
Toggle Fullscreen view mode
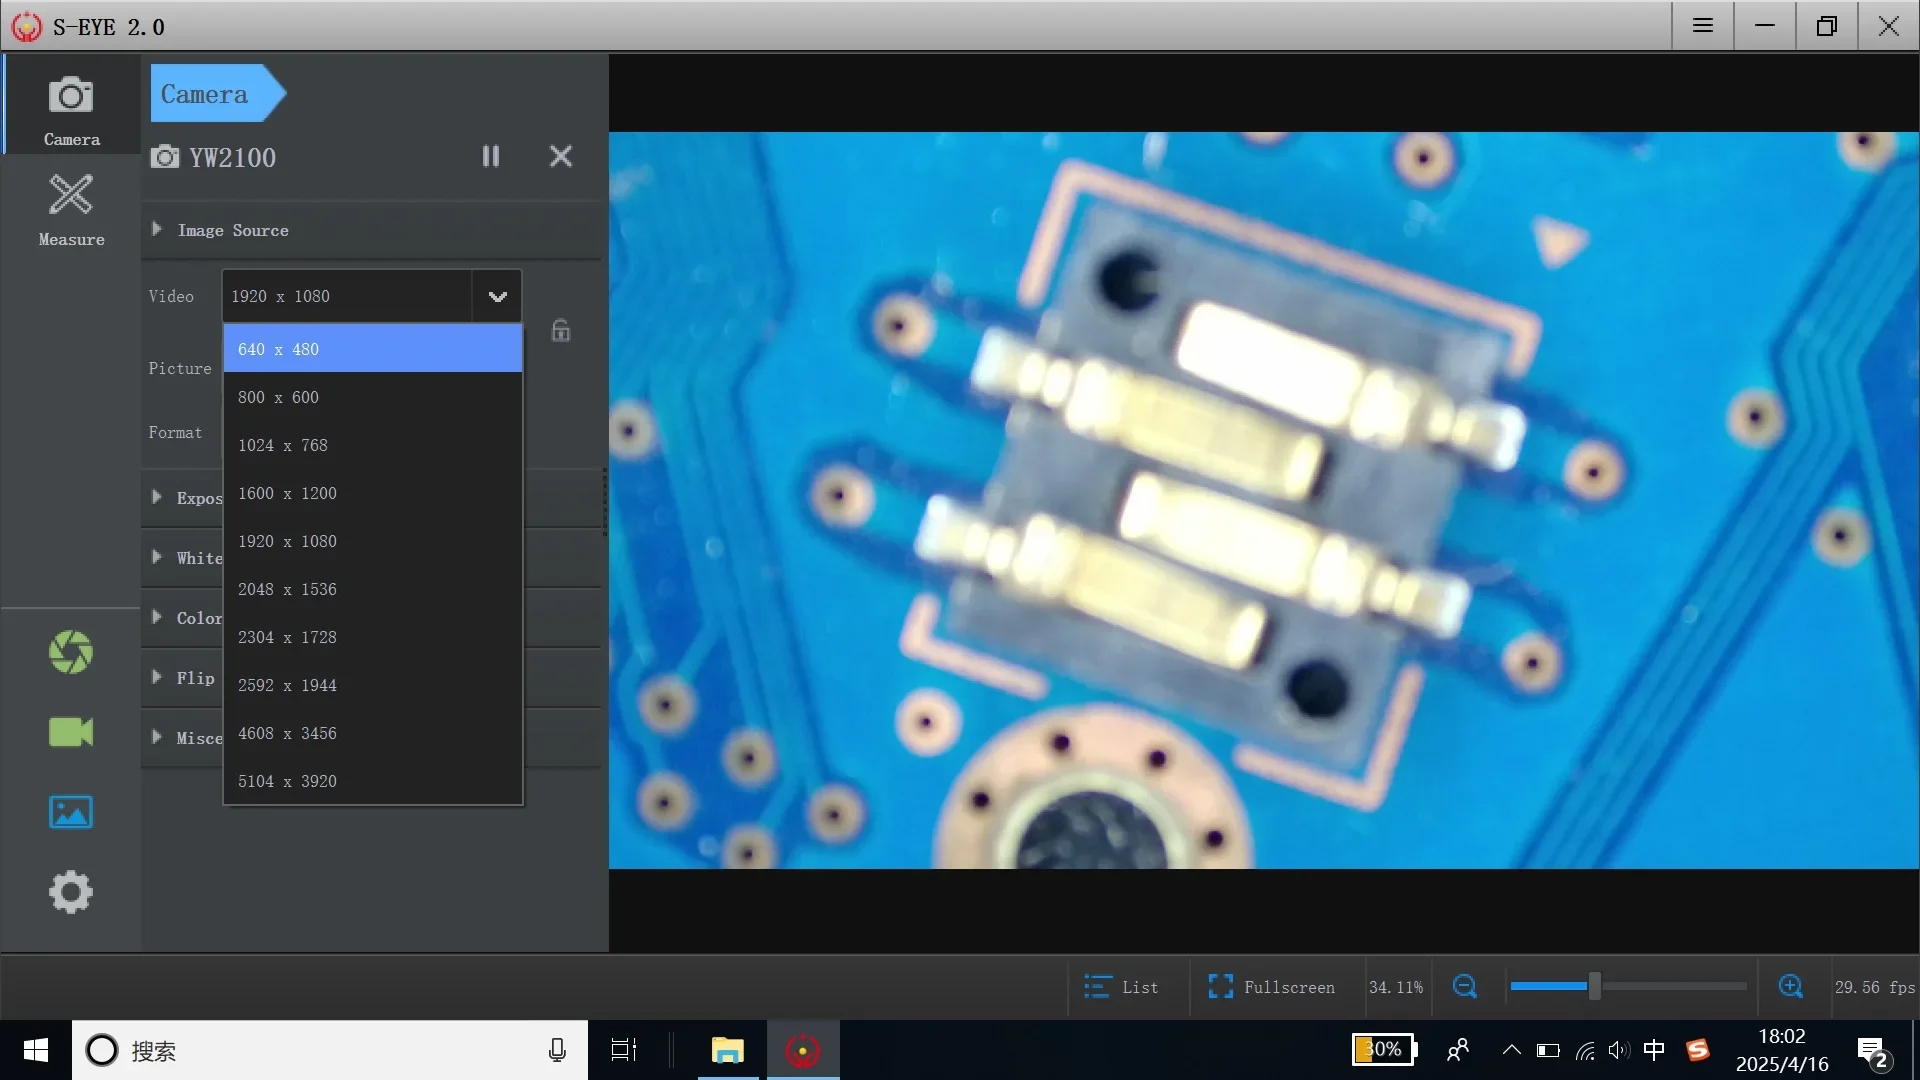click(x=1271, y=987)
